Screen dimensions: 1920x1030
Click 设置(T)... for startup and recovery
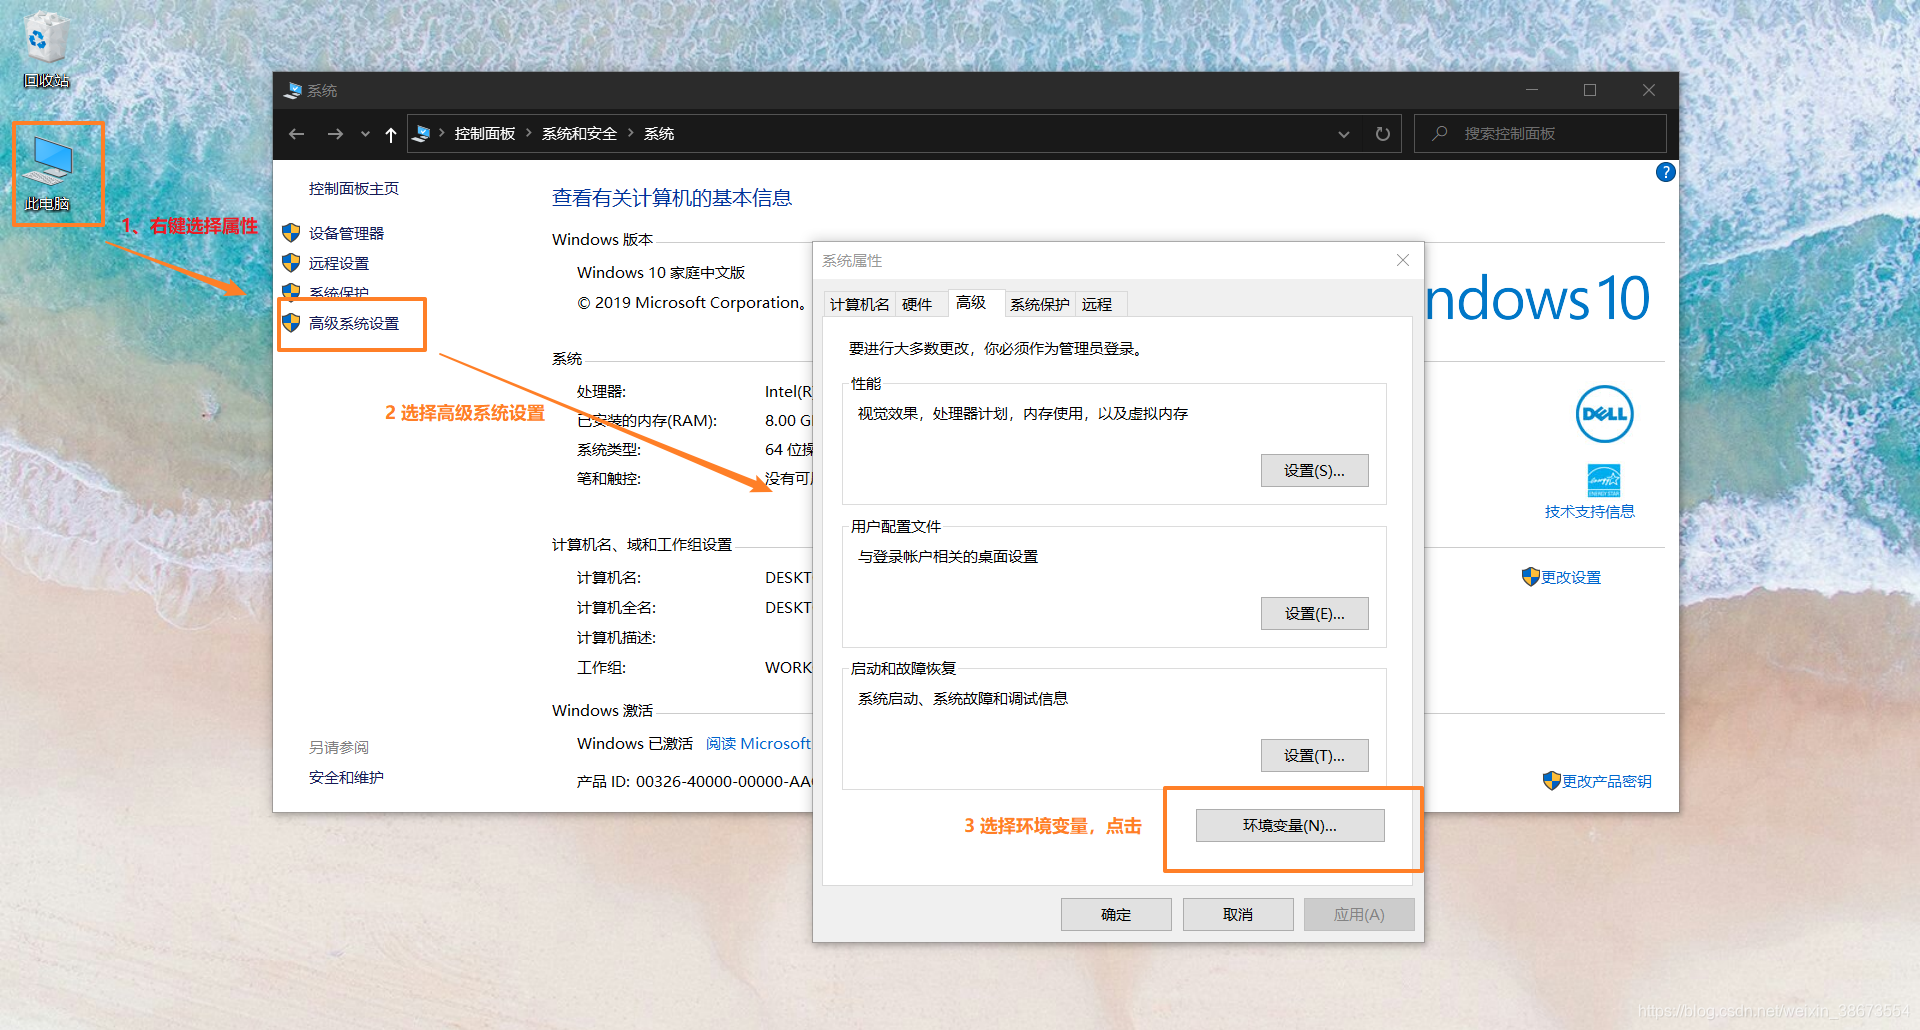(1314, 756)
